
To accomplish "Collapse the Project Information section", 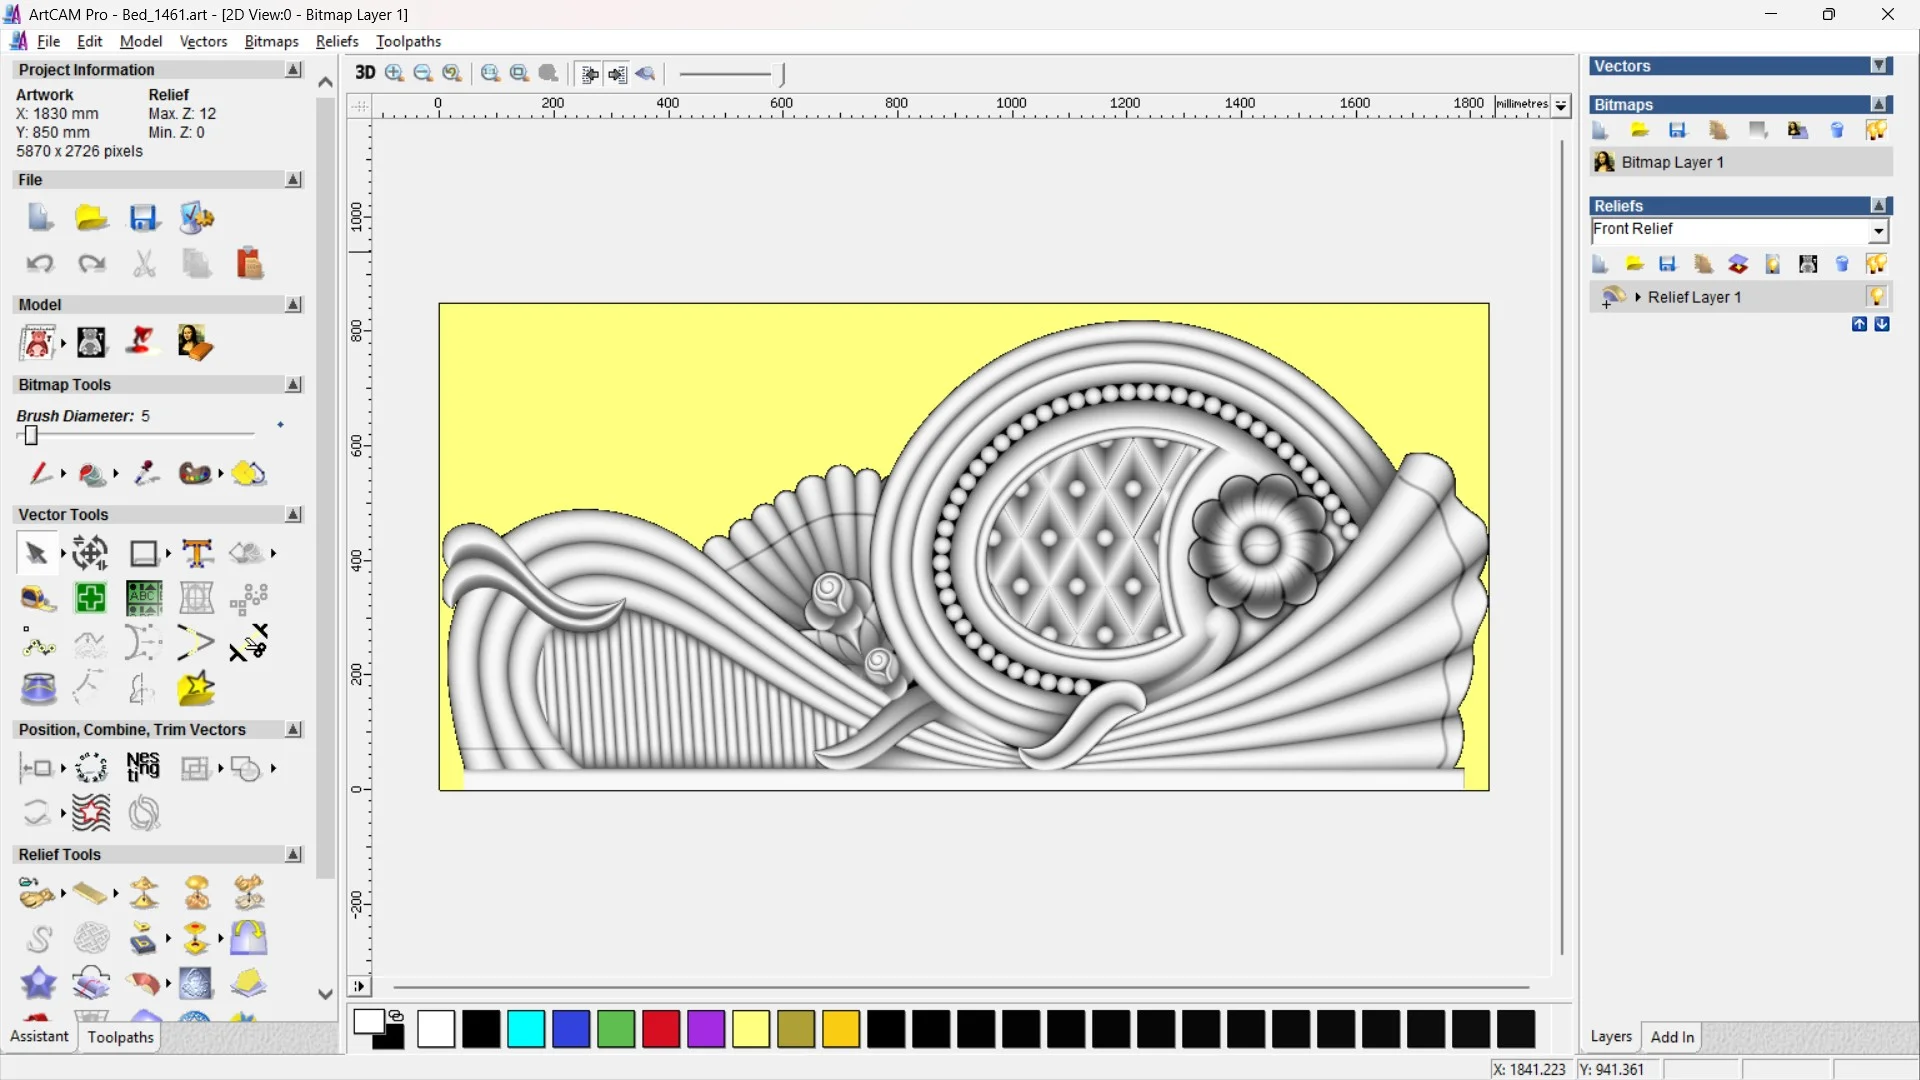I will 293,70.
